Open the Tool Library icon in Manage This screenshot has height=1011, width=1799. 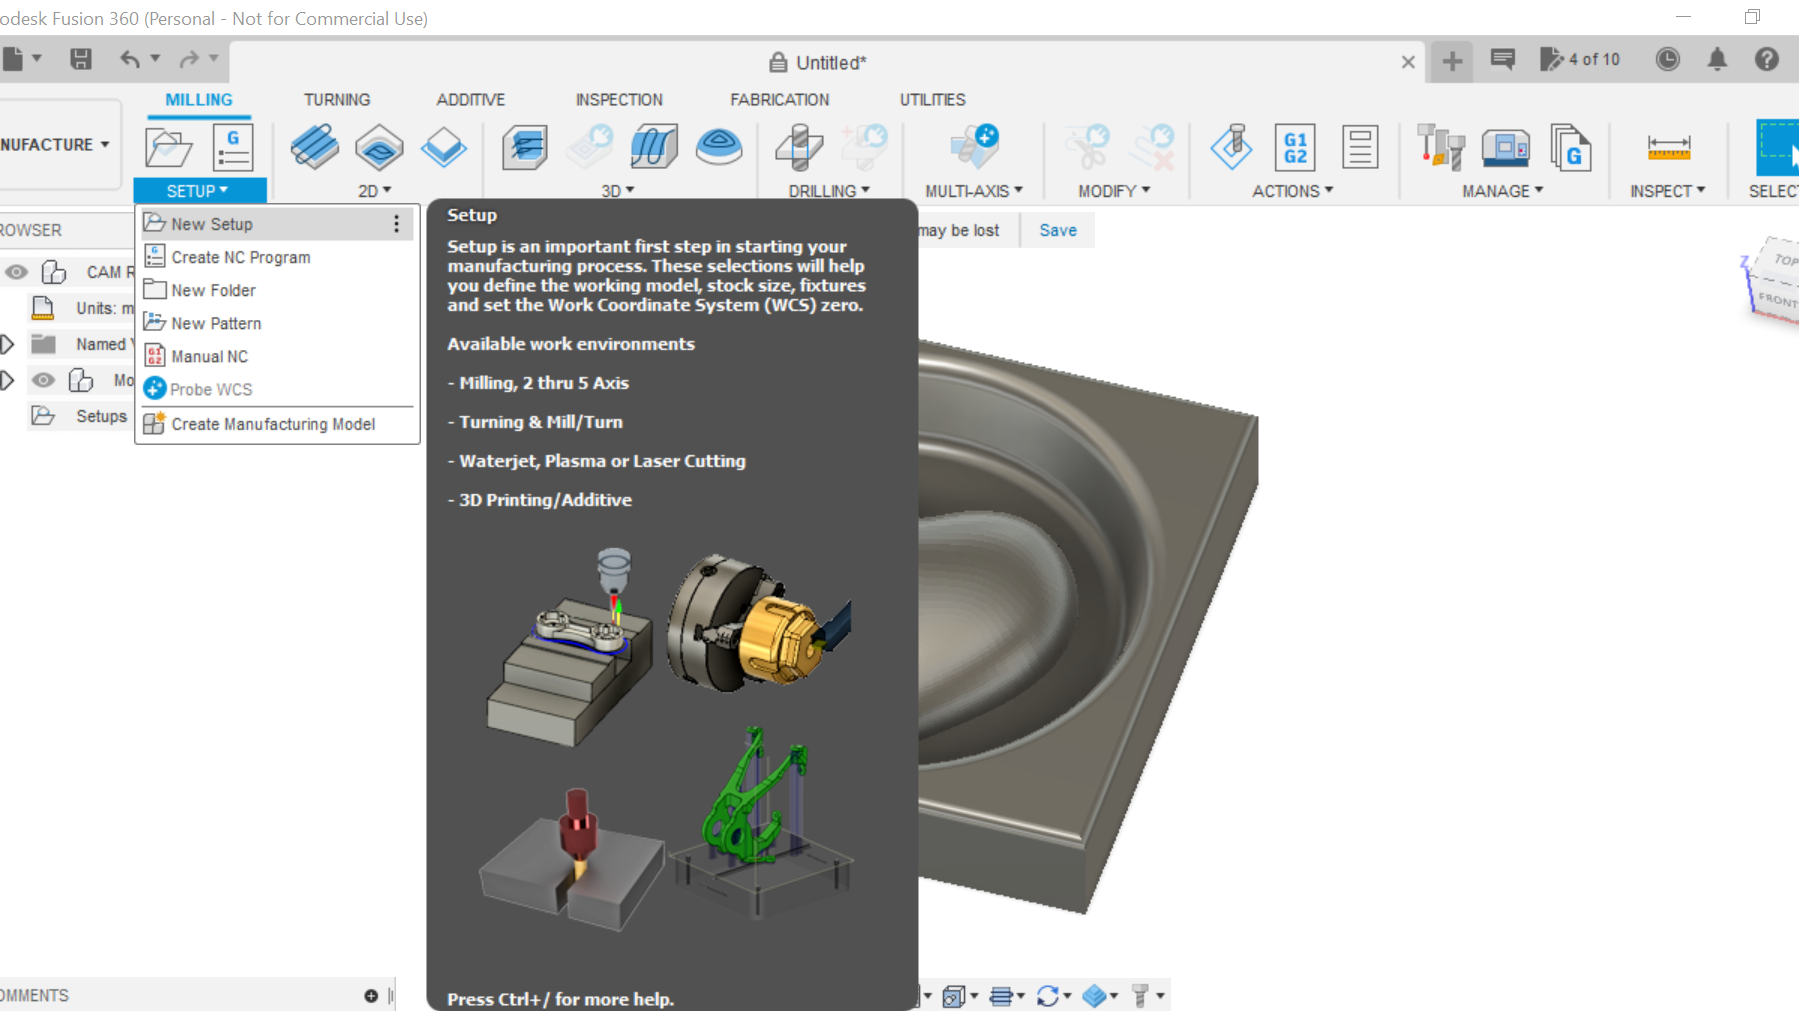(1441, 147)
